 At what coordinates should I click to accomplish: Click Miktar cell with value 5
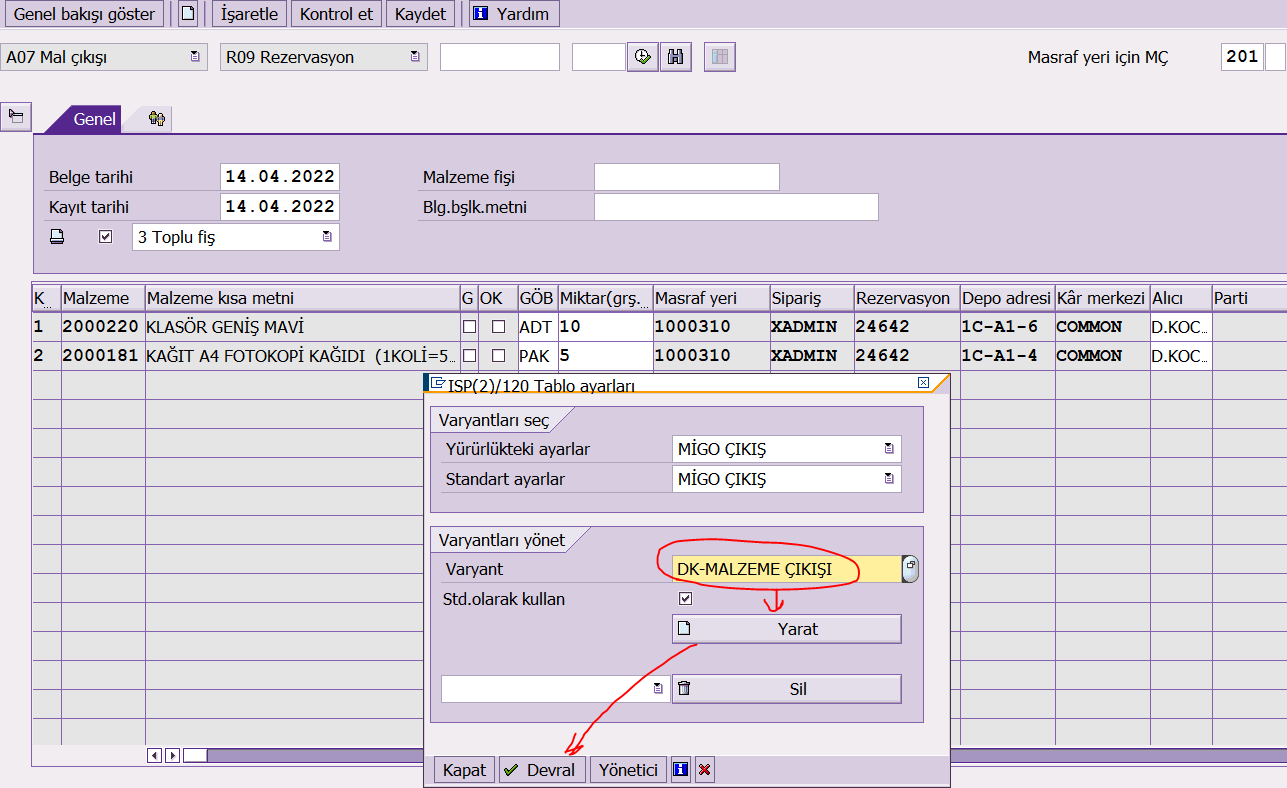click(x=605, y=355)
